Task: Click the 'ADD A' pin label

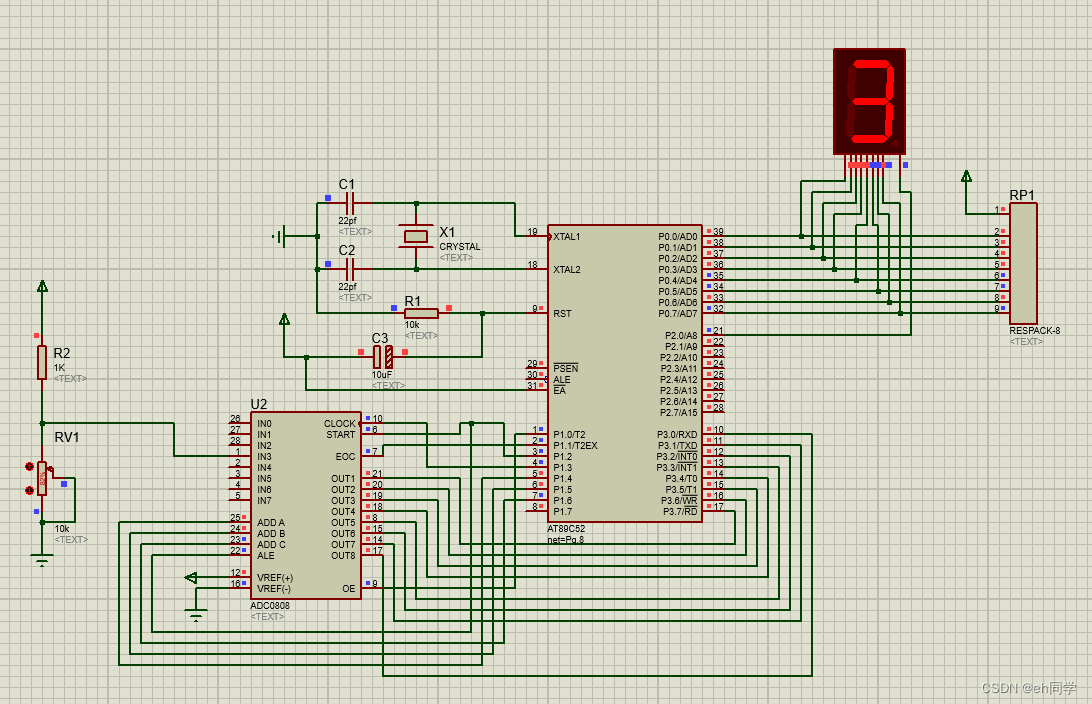Action: pos(271,522)
